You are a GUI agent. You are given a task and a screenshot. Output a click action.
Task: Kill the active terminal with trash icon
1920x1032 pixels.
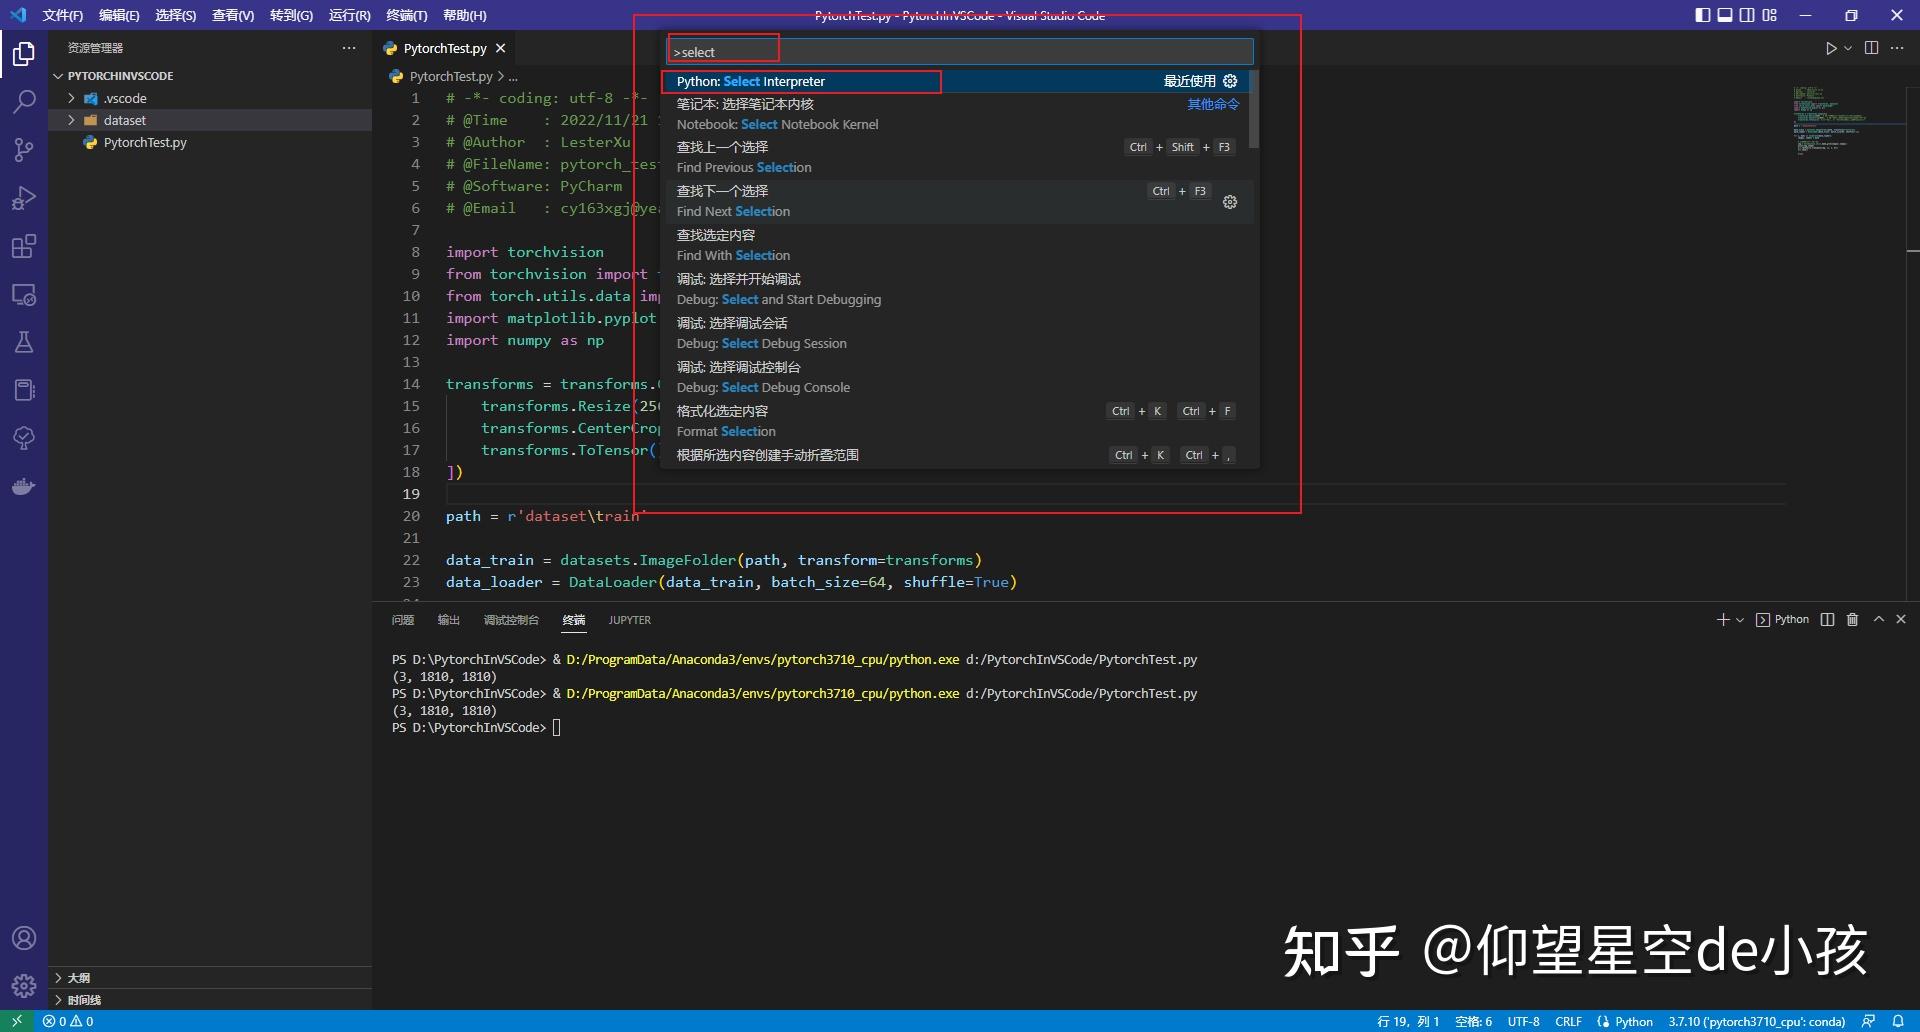click(1851, 620)
